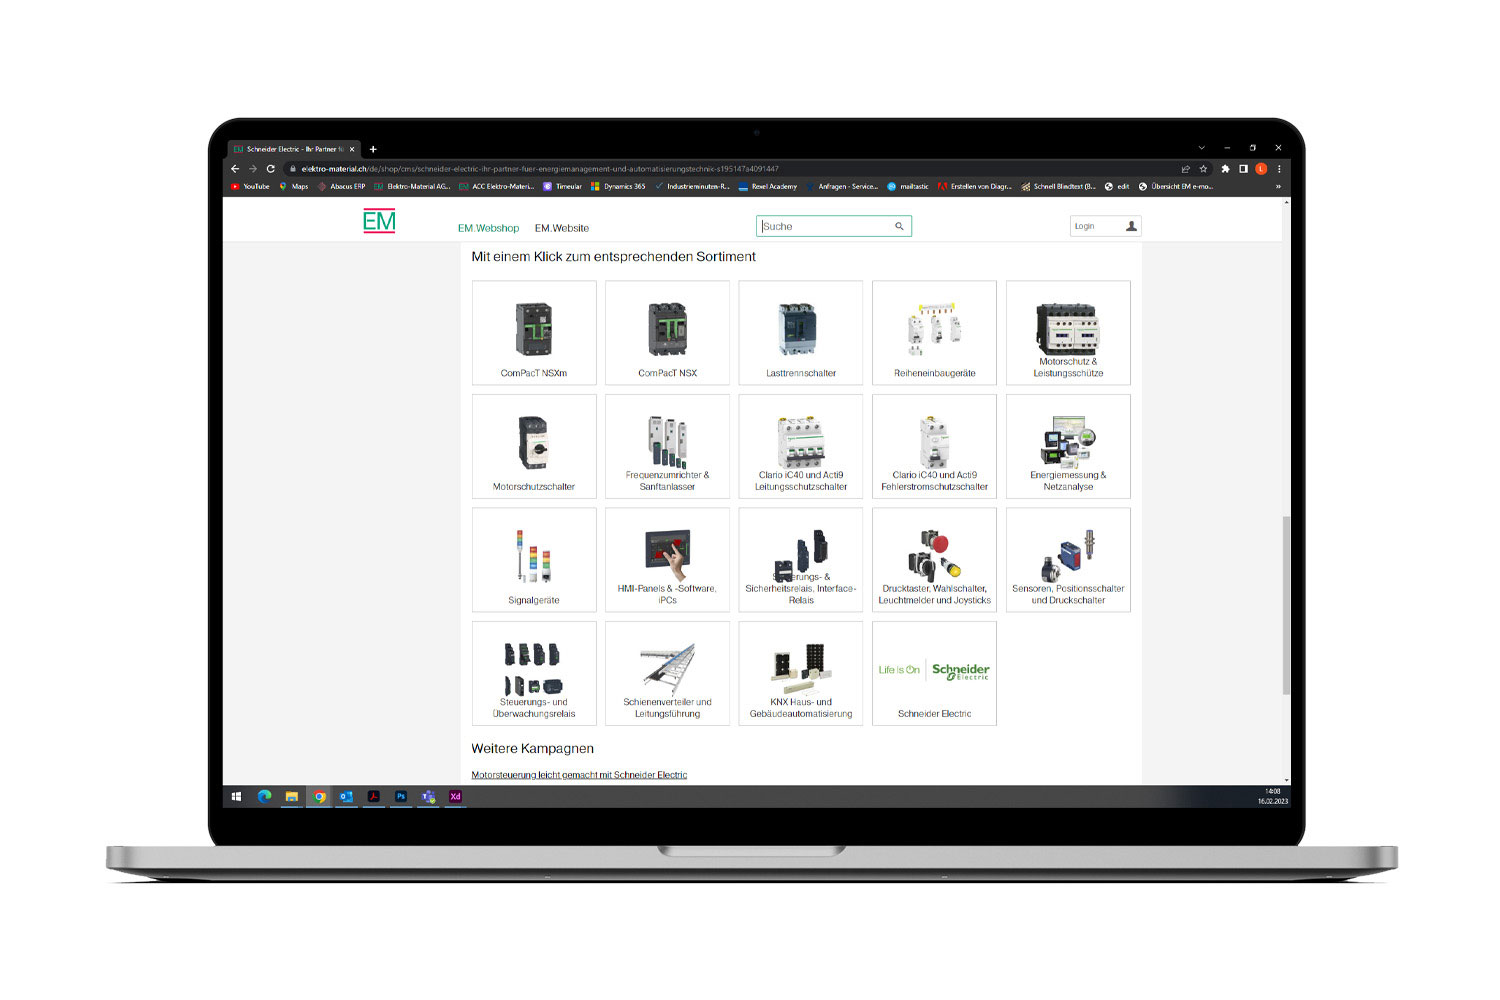Switch to EM.Webshop menu item
This screenshot has height=1000, width=1500.
(x=488, y=228)
